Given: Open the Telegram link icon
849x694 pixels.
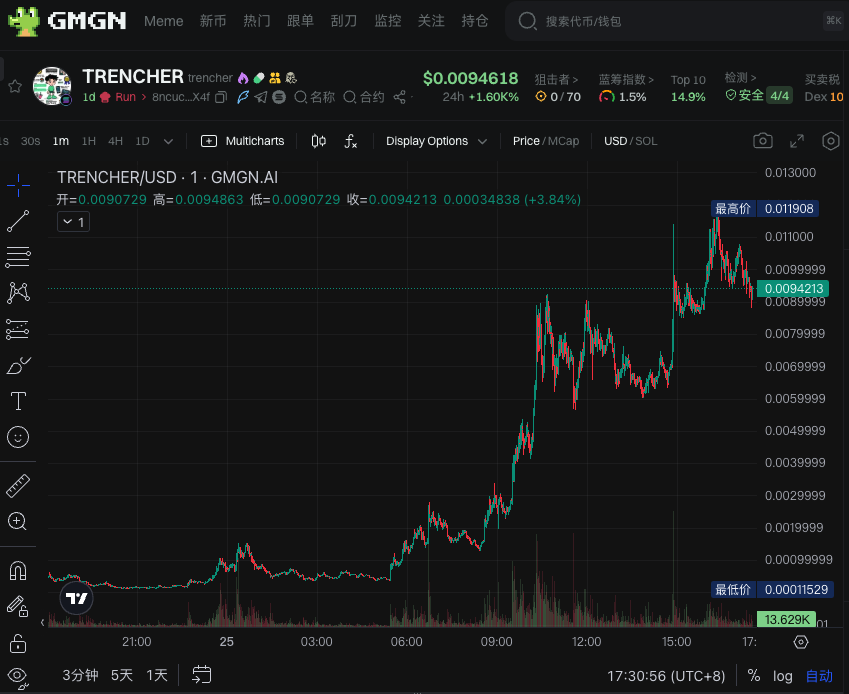Looking at the screenshot, I should [x=261, y=97].
